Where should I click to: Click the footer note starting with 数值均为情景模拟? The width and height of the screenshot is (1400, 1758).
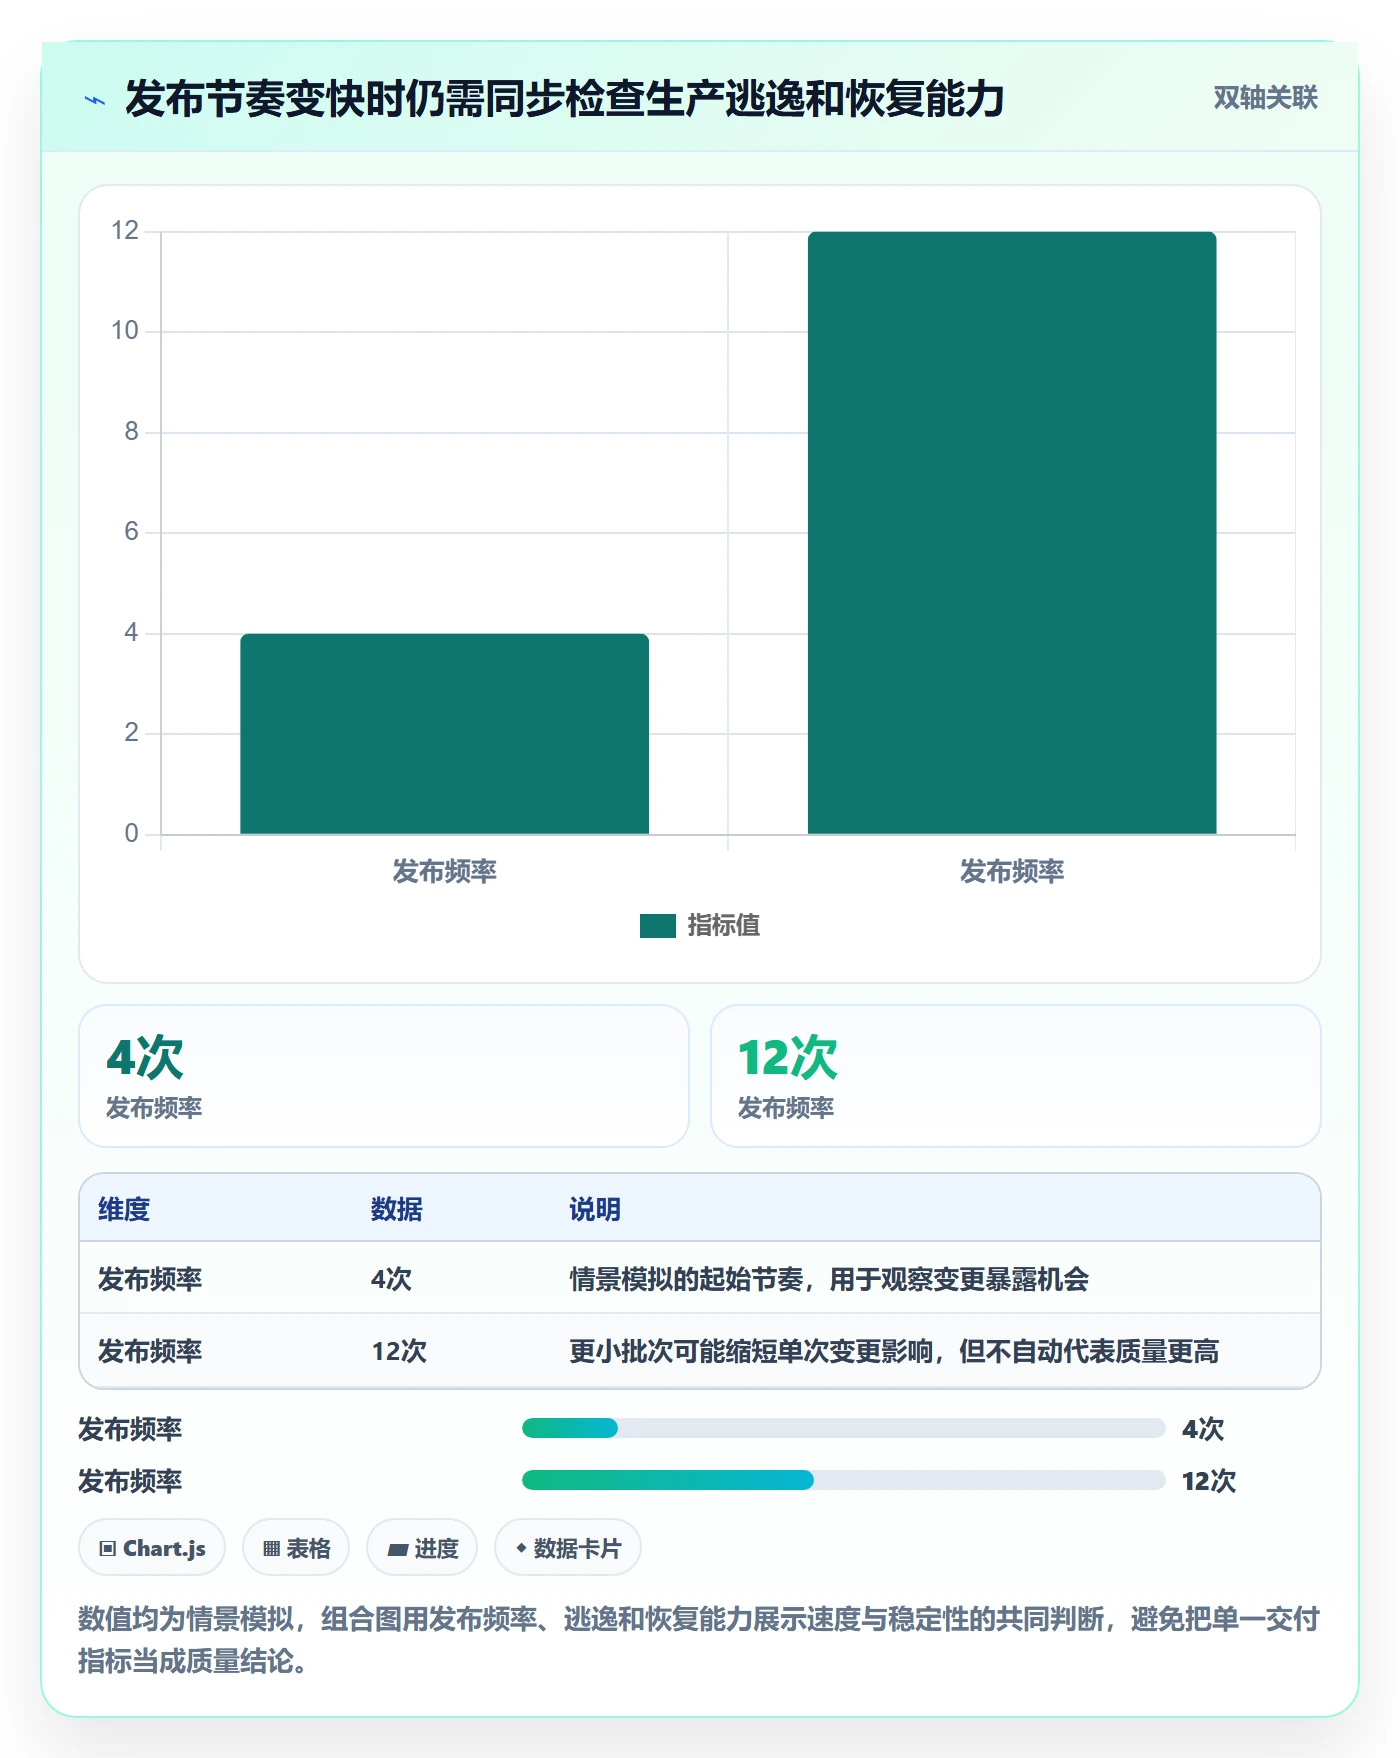[699, 1640]
